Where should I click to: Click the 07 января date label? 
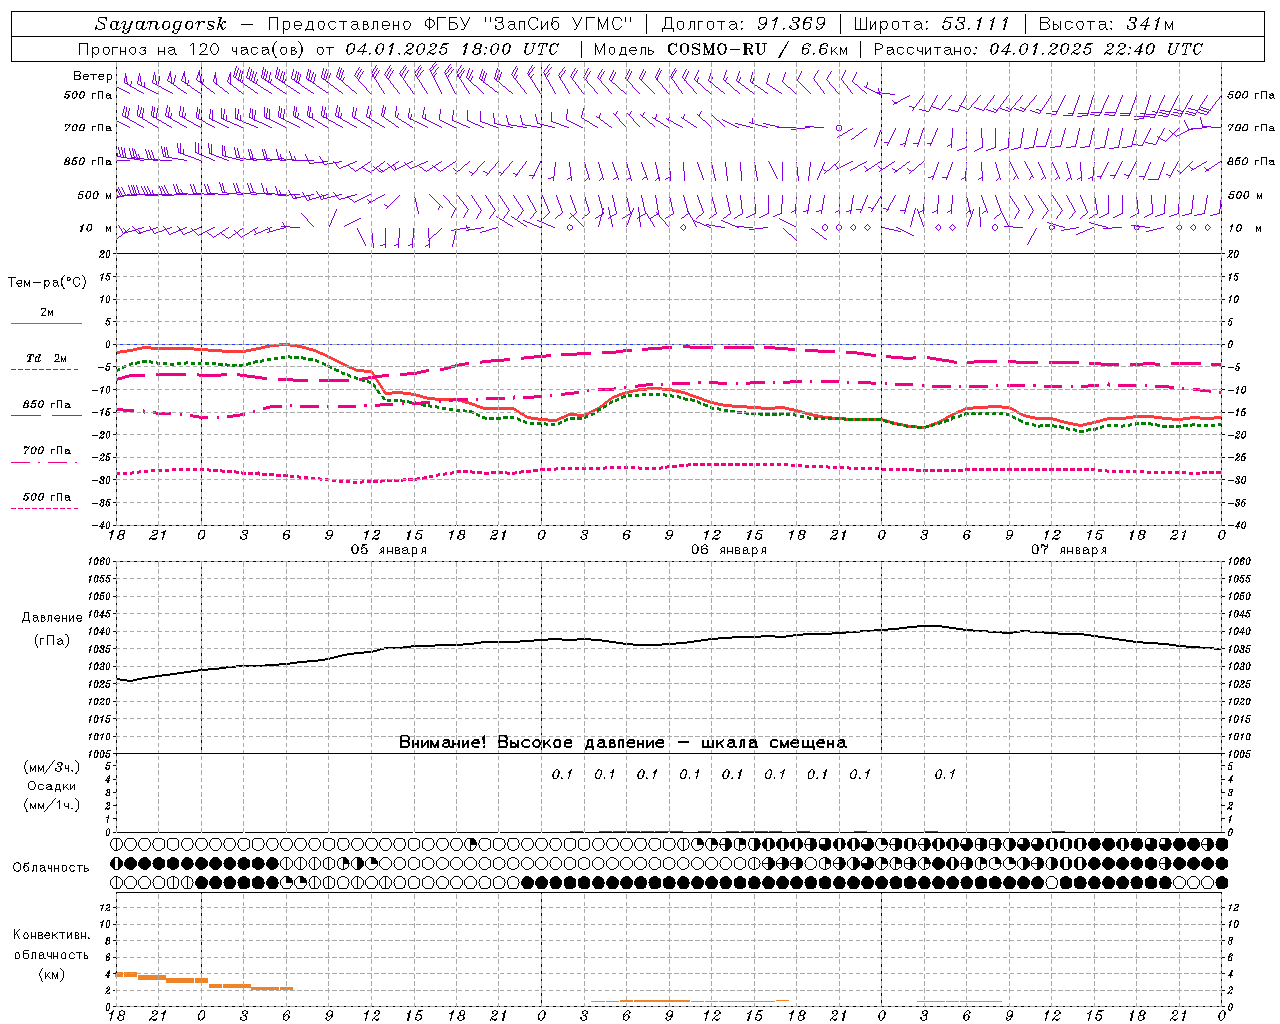pyautogui.click(x=1069, y=550)
